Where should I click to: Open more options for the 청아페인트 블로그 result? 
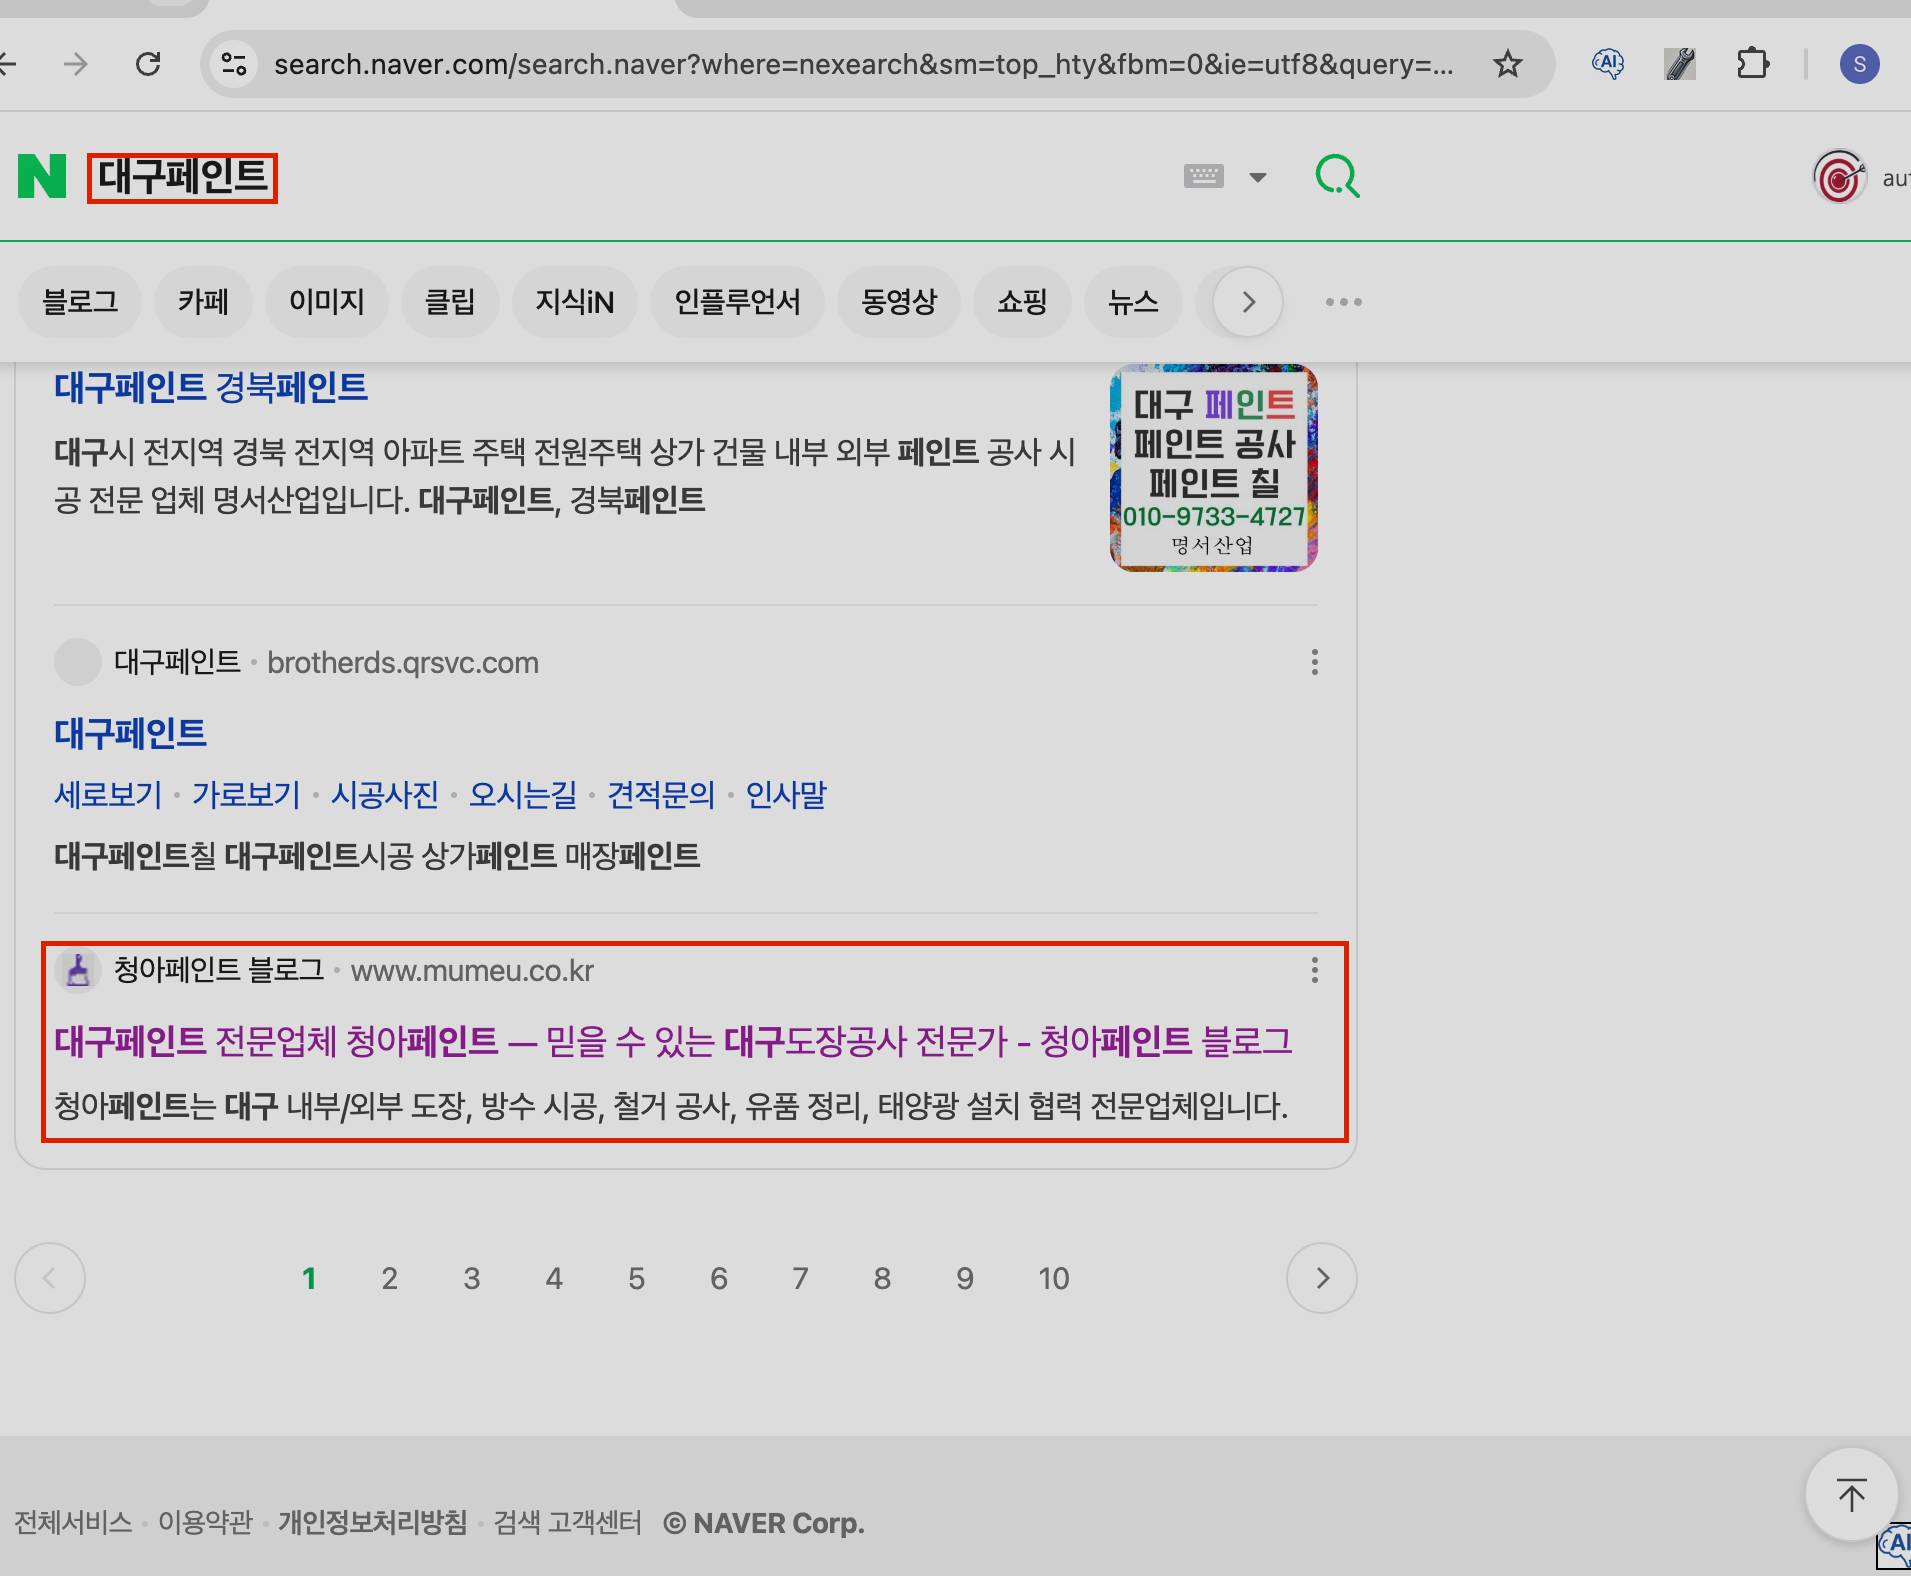[x=1314, y=970]
